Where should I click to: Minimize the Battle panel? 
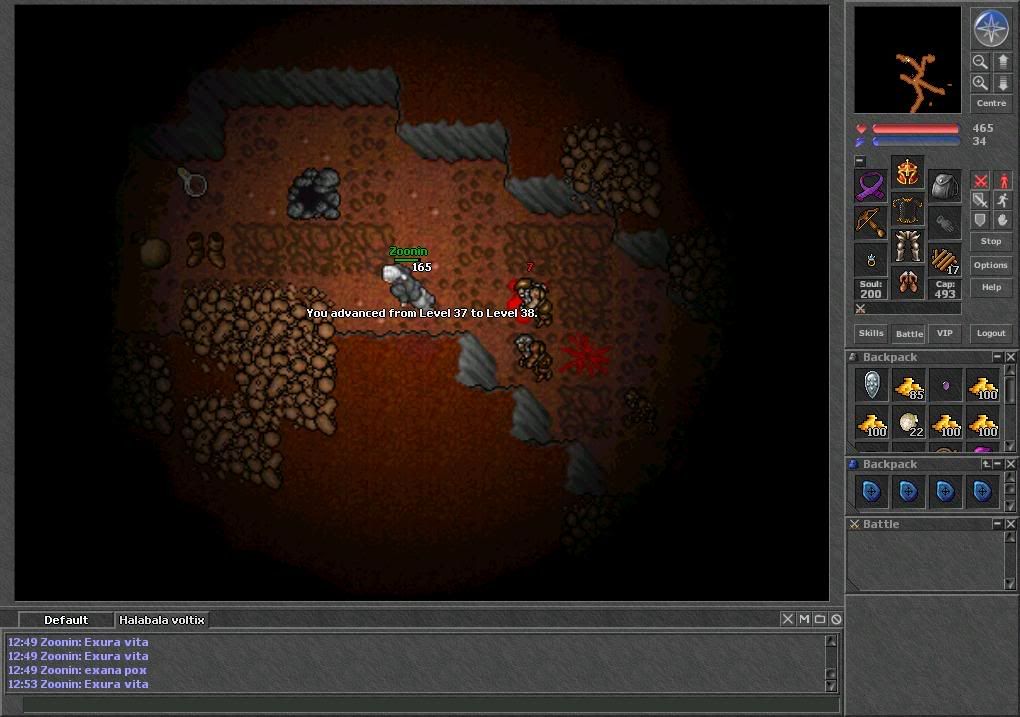997,524
